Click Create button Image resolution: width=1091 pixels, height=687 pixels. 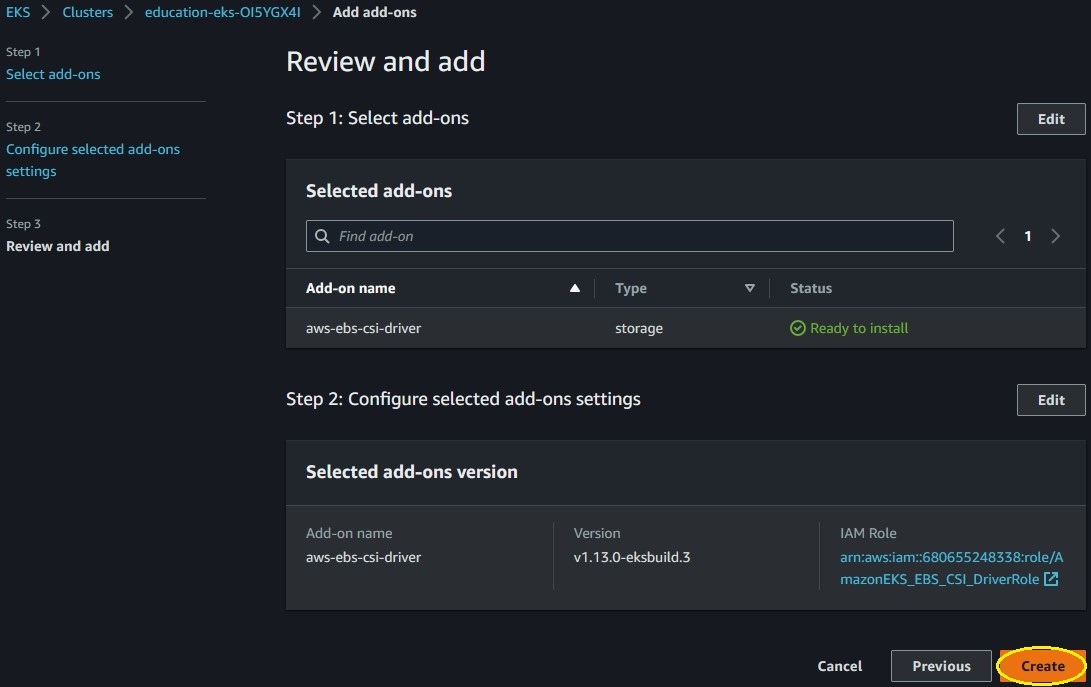1042,666
